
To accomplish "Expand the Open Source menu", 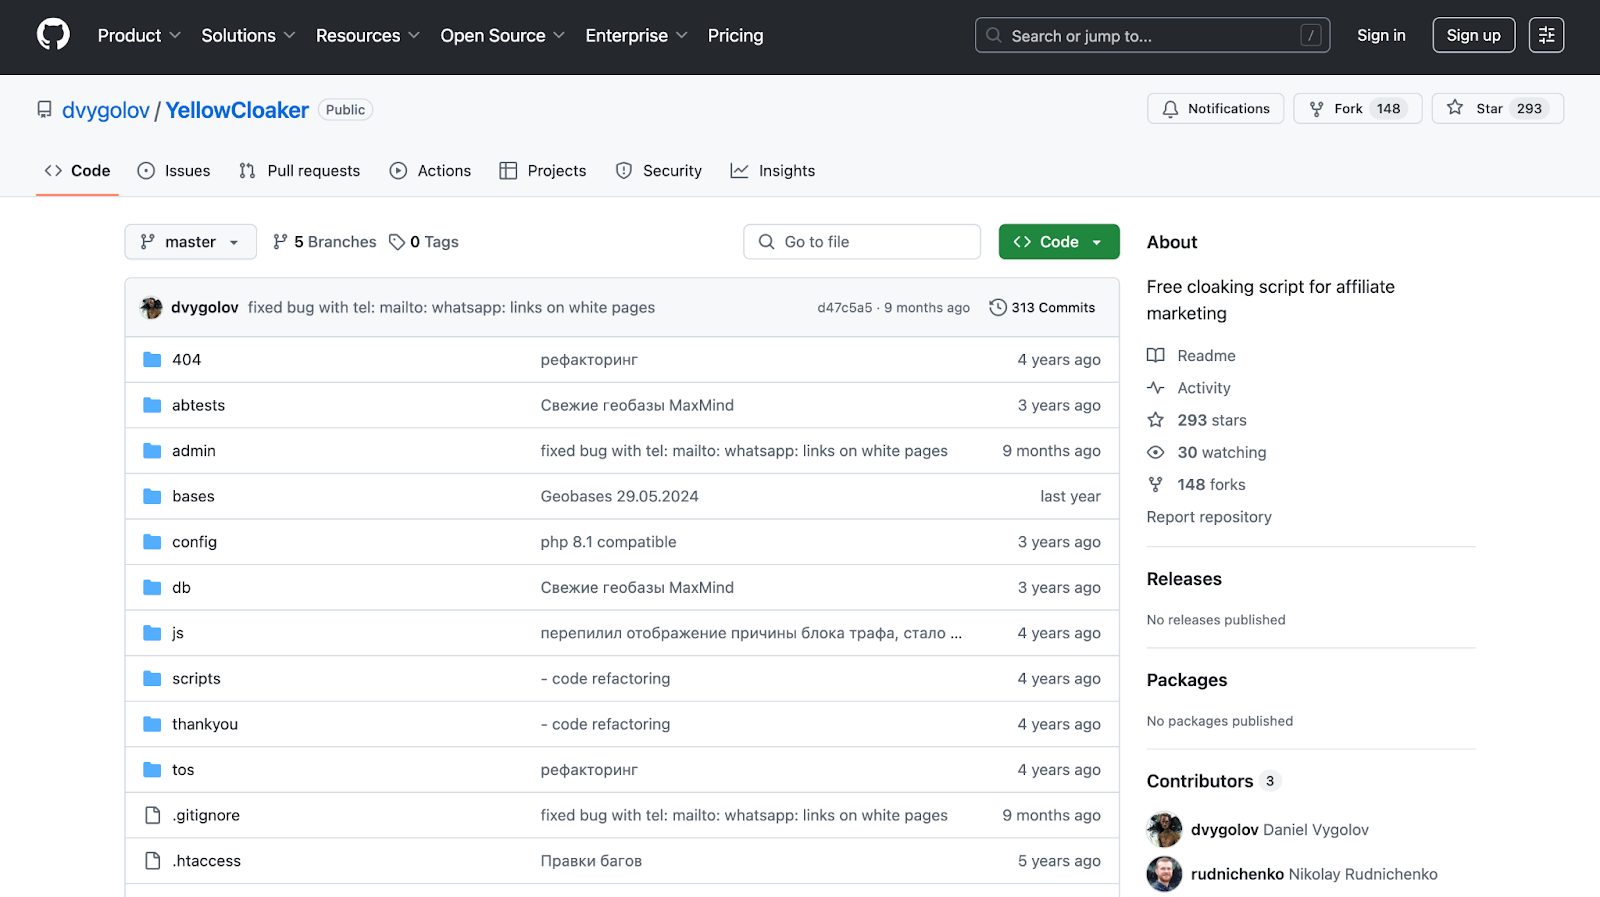I will click(502, 35).
